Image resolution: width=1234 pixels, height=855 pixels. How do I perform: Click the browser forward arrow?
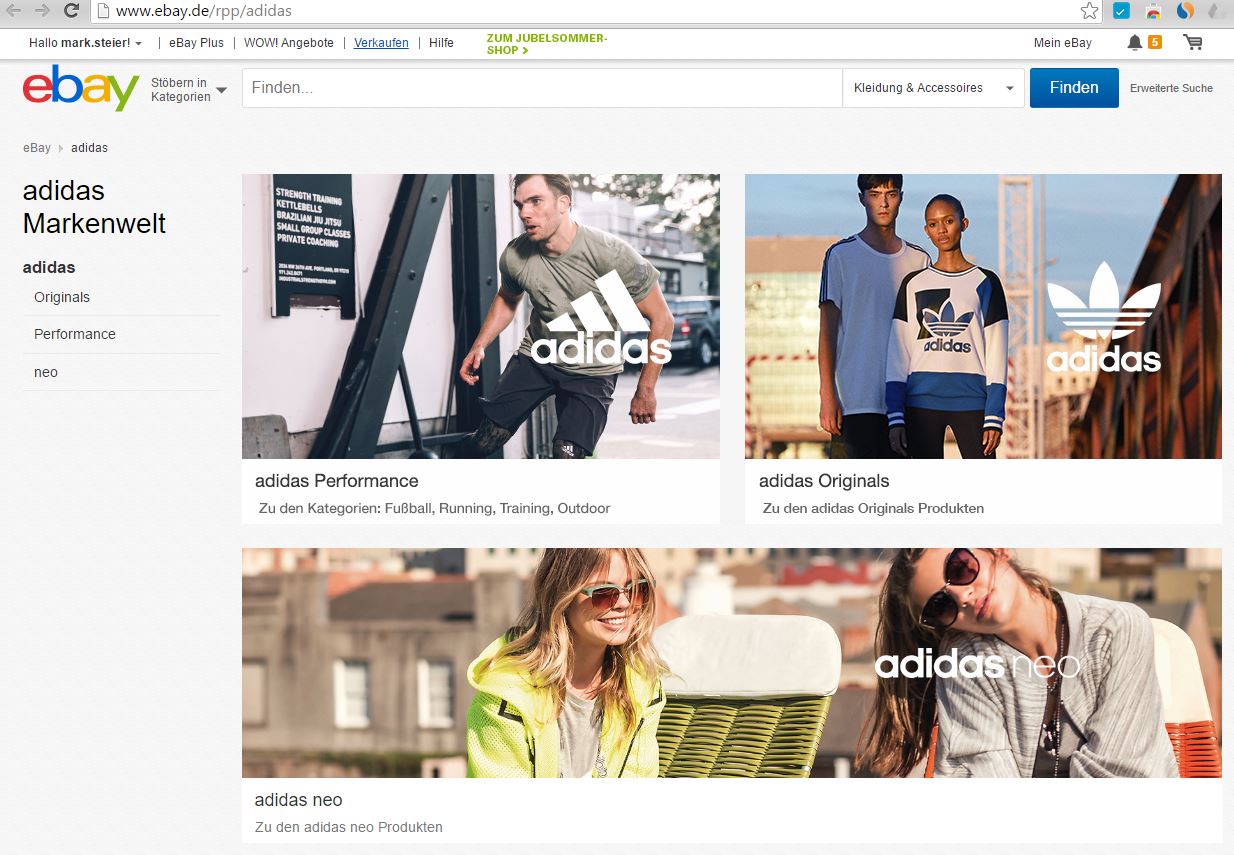[42, 11]
